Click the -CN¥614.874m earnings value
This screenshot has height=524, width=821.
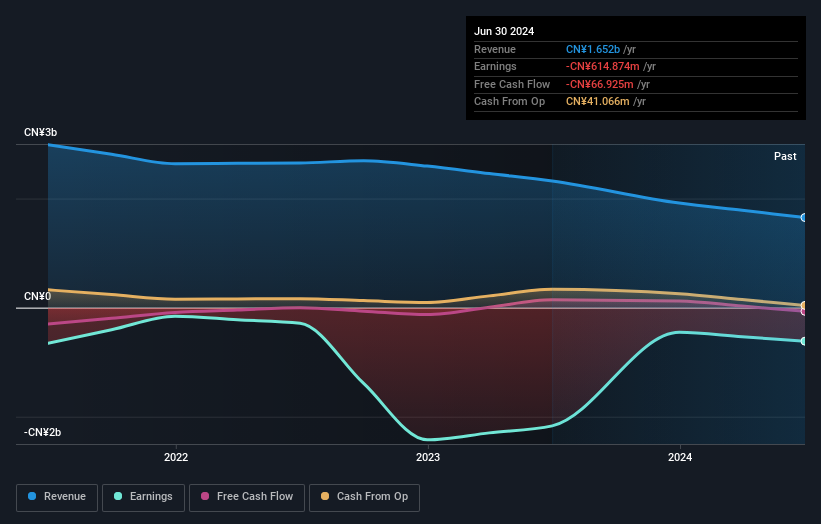coord(602,66)
